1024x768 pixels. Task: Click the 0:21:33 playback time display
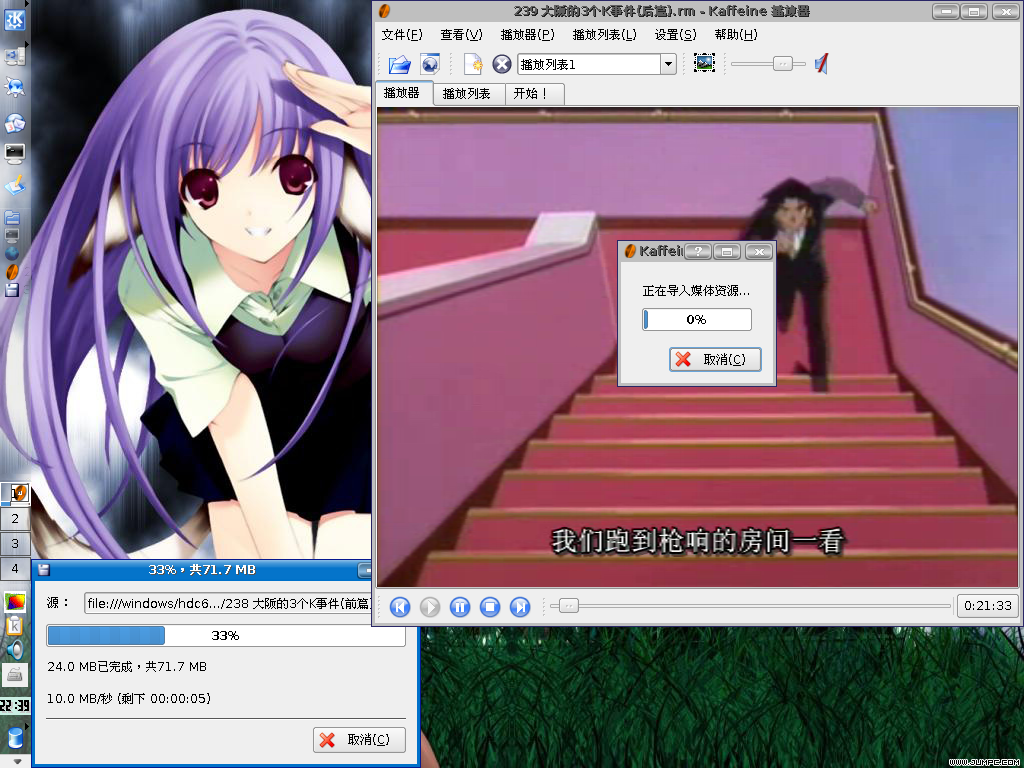987,606
